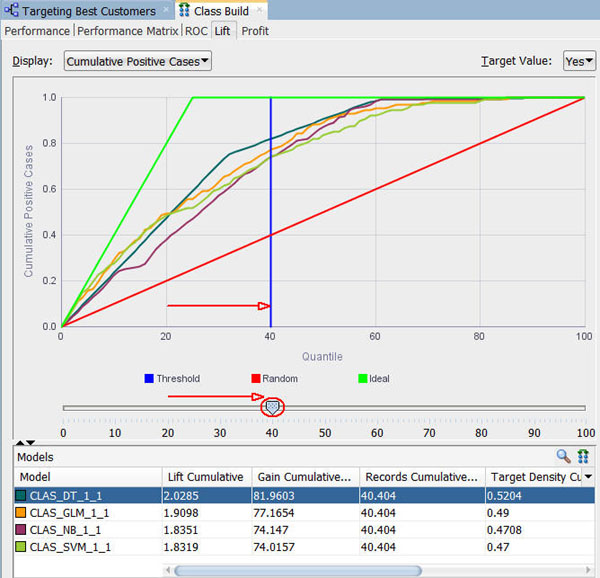Click the right scroll arrow of table scrollbar

[x=589, y=570]
